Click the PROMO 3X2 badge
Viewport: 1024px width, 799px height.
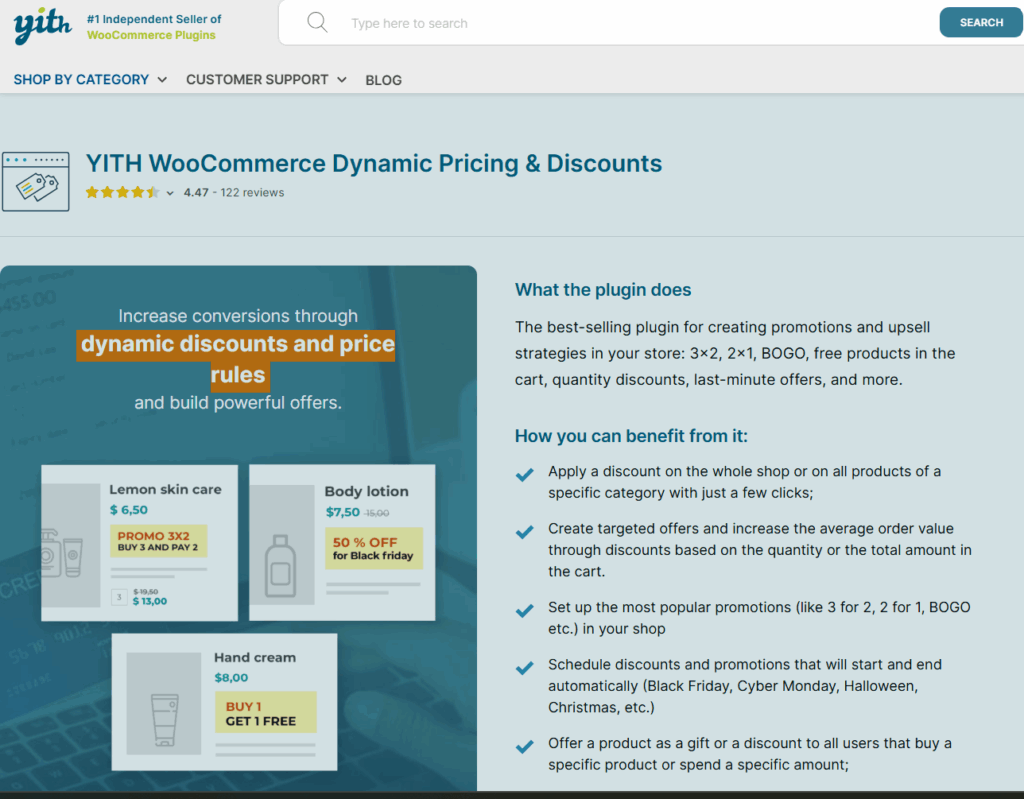coord(159,541)
